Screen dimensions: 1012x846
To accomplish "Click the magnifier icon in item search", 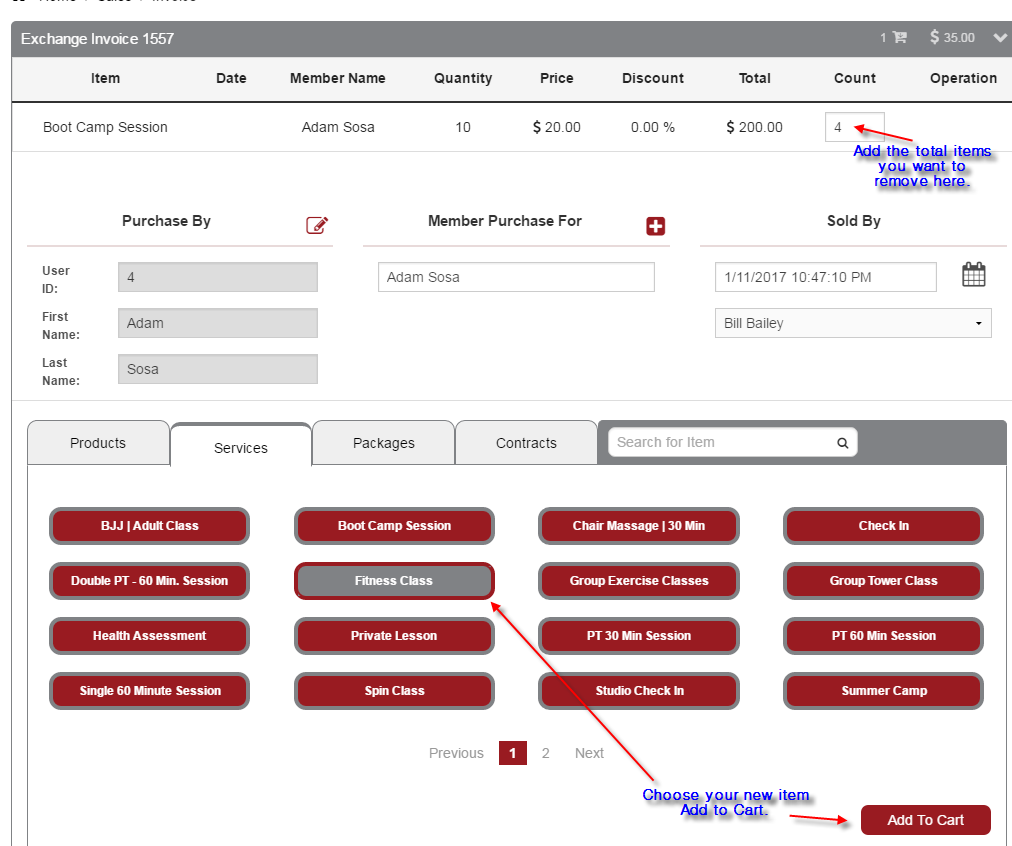I will click(842, 443).
